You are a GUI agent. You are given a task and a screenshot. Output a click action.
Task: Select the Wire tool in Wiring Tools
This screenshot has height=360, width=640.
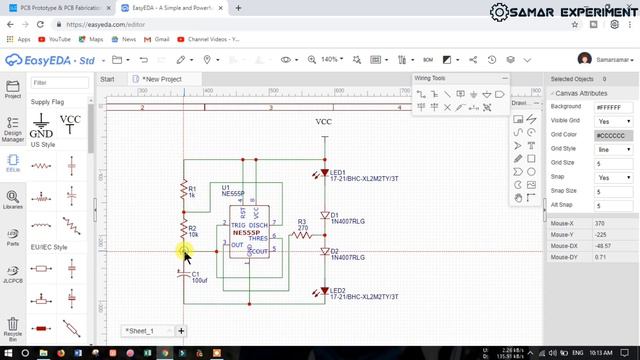(421, 94)
